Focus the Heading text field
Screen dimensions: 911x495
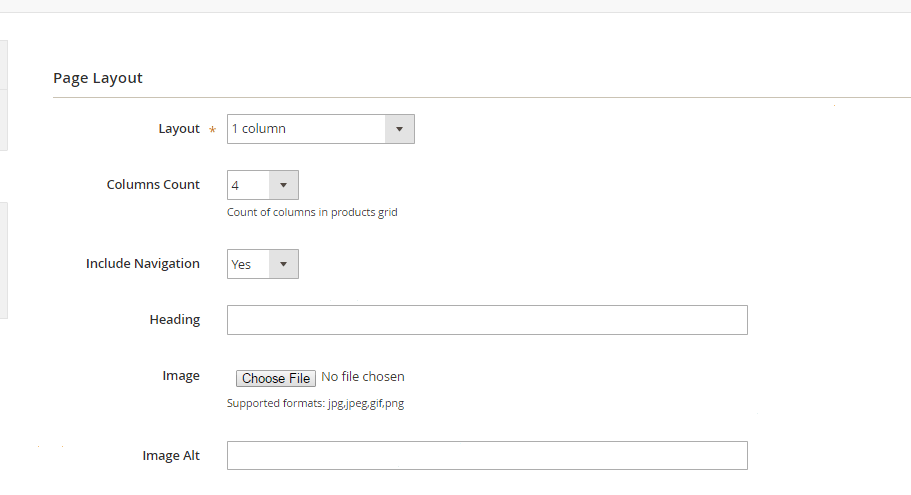pos(487,320)
